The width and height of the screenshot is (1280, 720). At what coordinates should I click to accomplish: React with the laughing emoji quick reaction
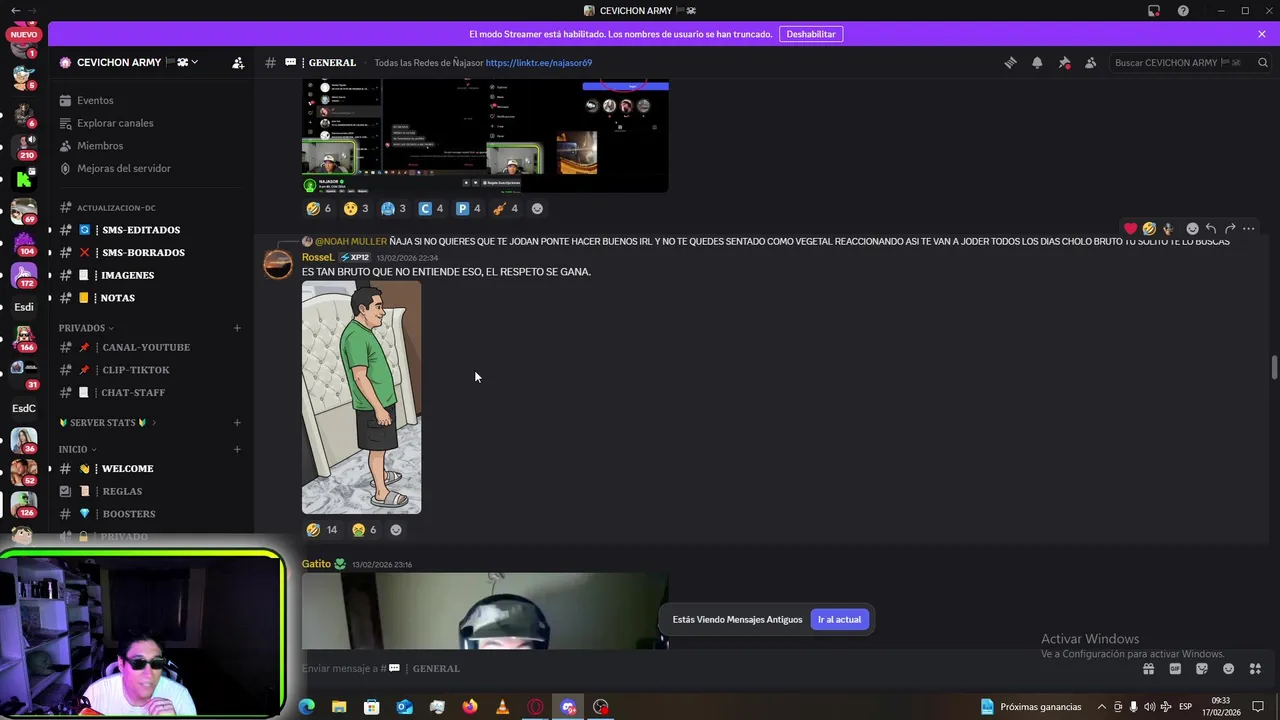(1149, 229)
